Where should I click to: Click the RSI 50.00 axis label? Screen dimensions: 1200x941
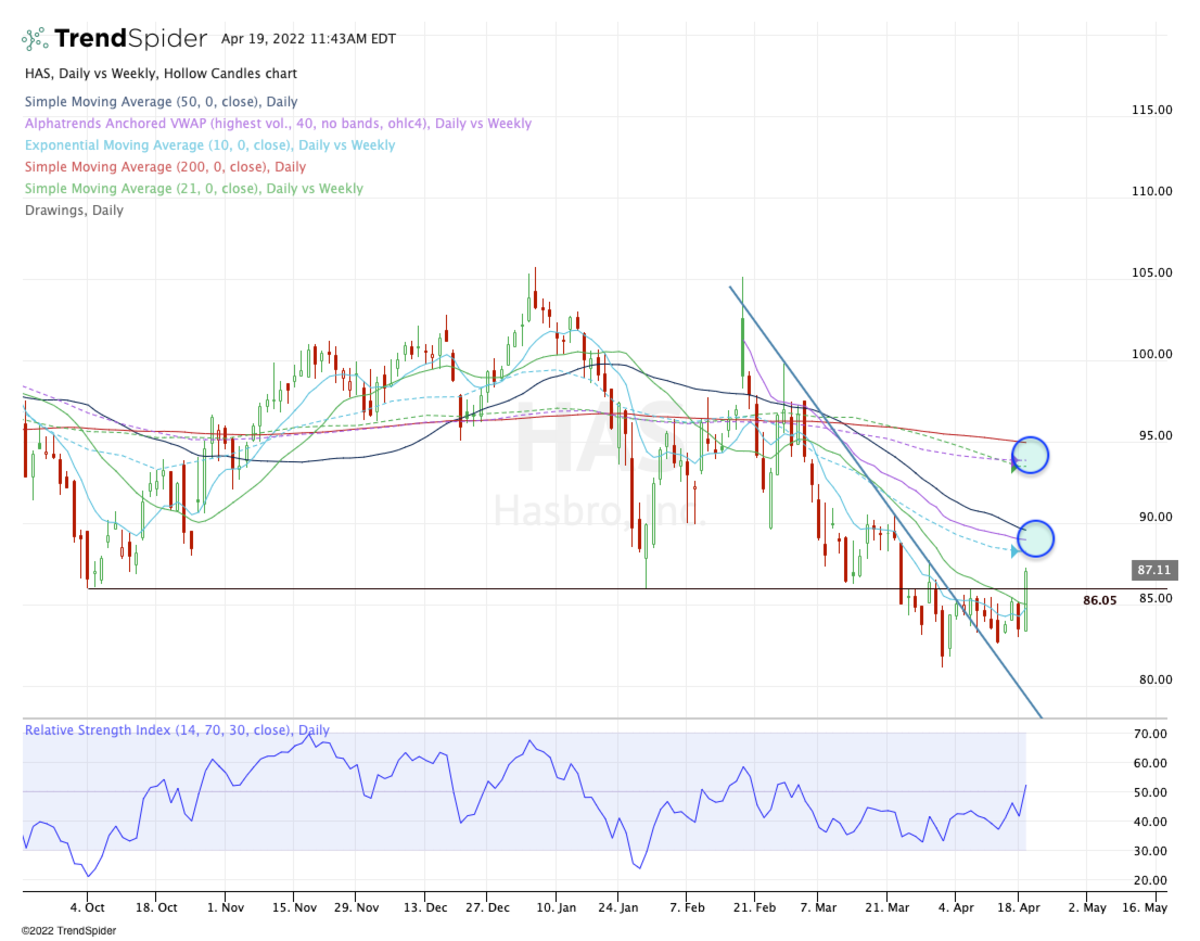coord(1152,793)
